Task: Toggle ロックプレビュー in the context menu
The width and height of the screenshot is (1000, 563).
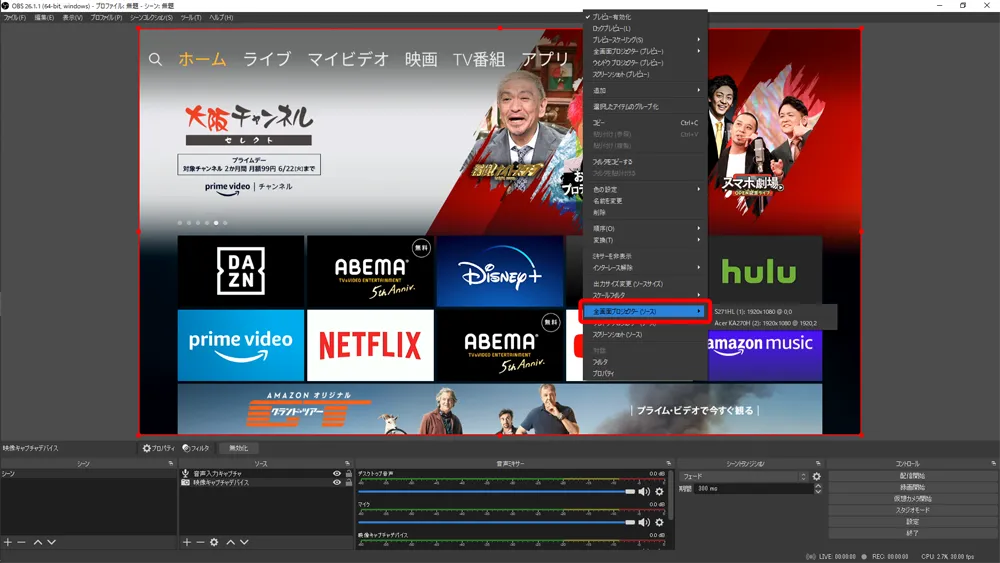Action: 645,29
